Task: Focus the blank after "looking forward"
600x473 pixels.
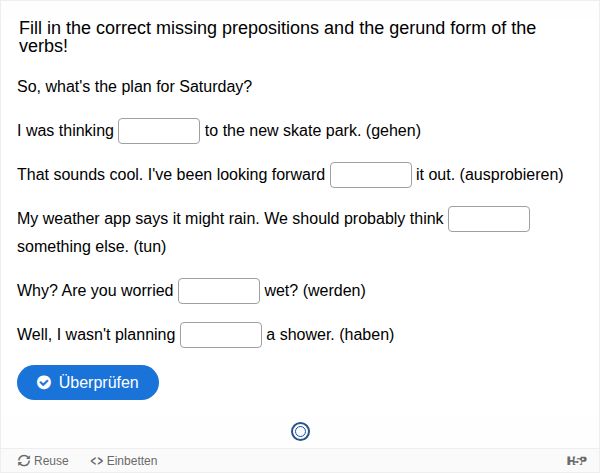Action: click(x=371, y=175)
